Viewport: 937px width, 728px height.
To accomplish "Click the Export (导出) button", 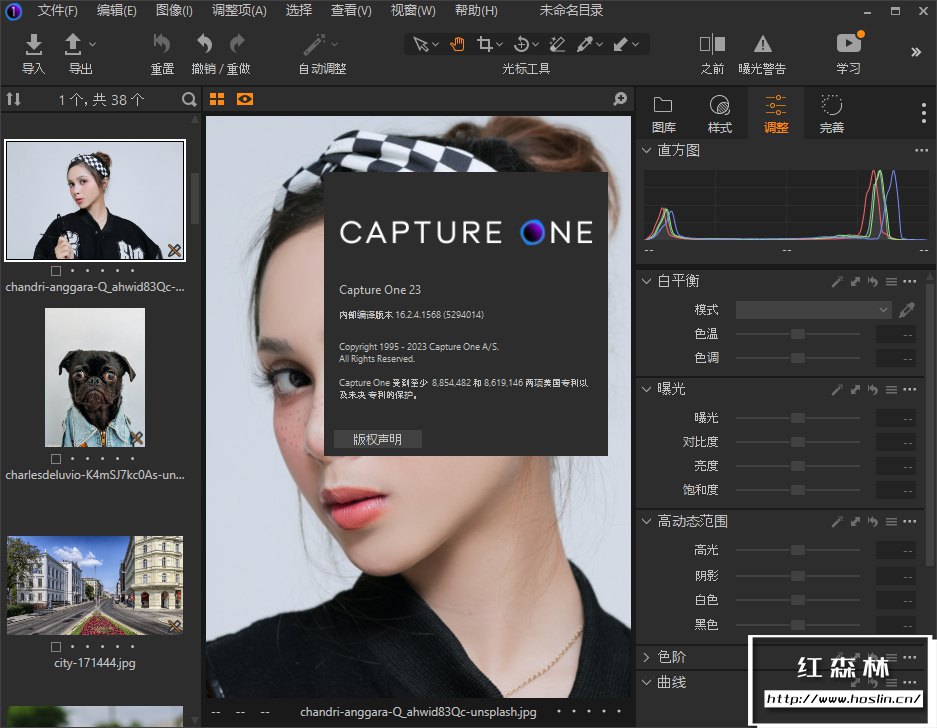I will [75, 45].
